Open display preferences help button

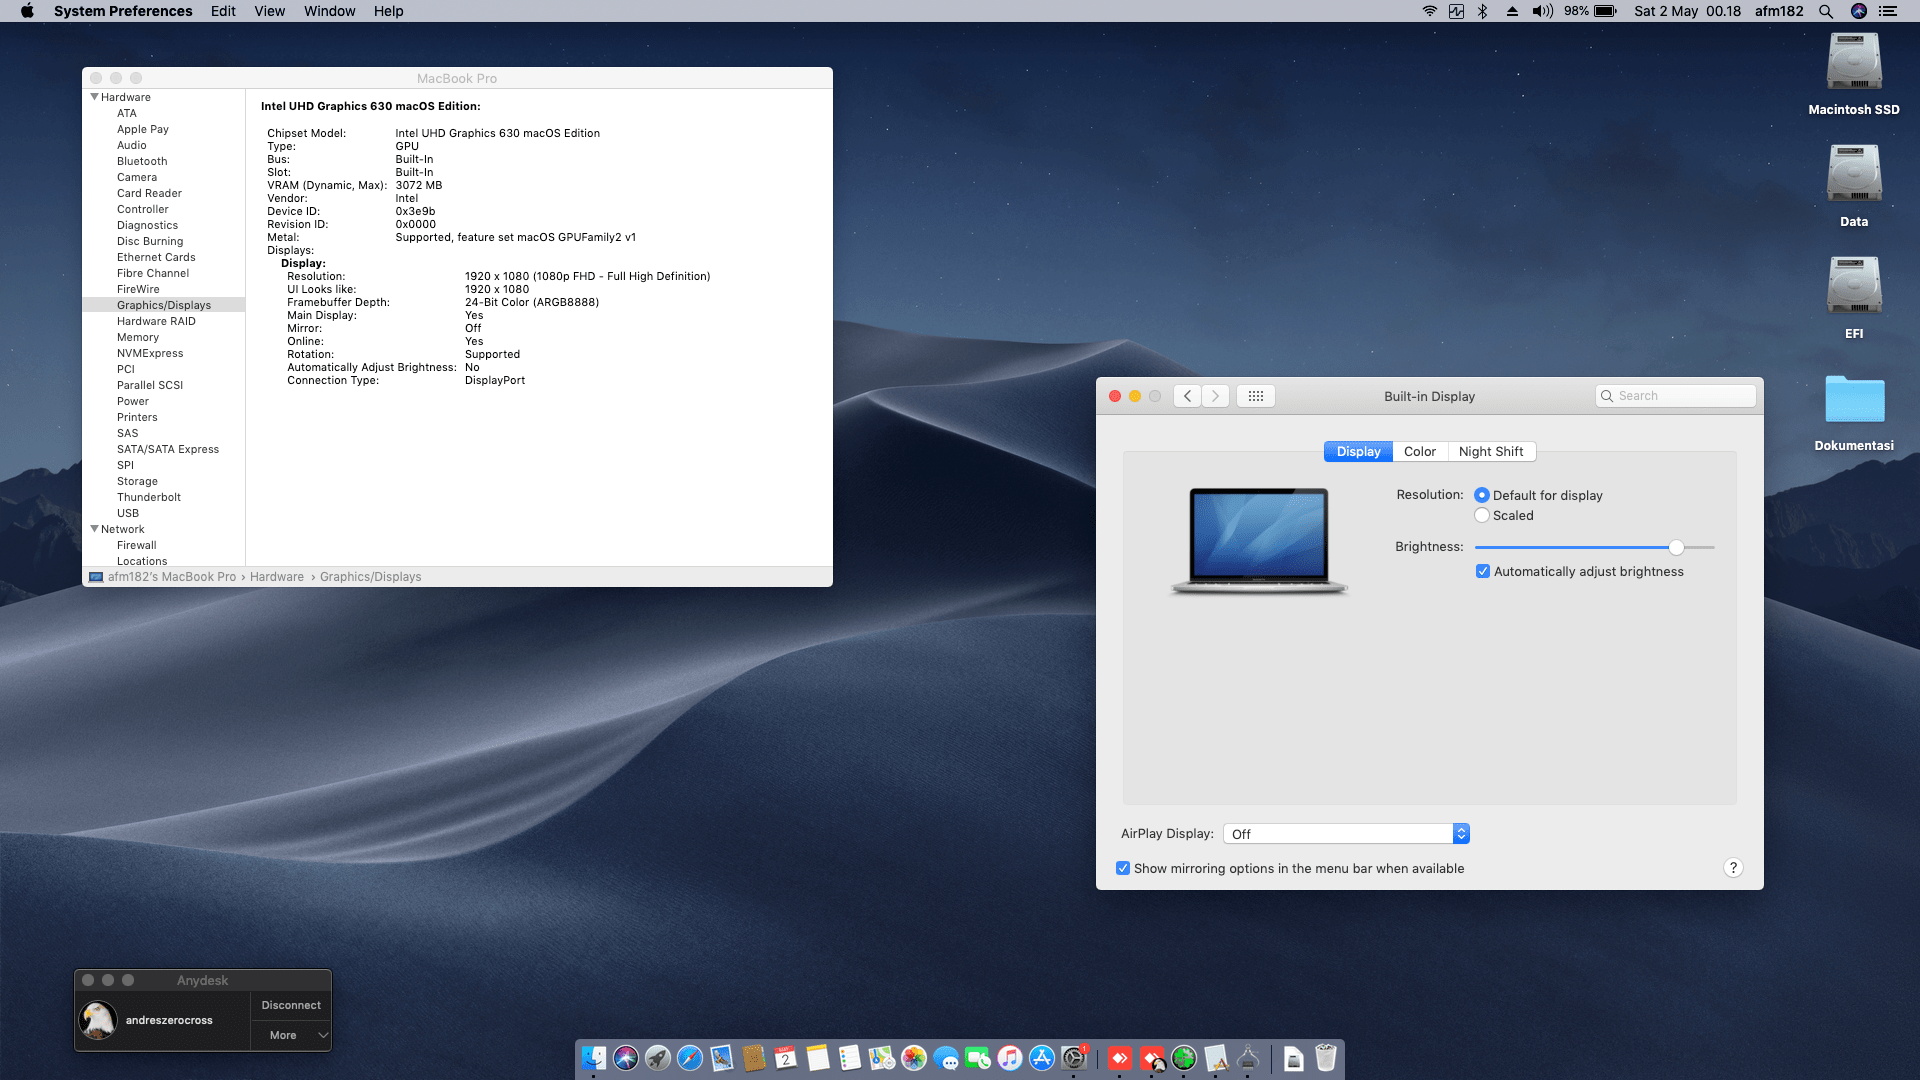coord(1733,868)
